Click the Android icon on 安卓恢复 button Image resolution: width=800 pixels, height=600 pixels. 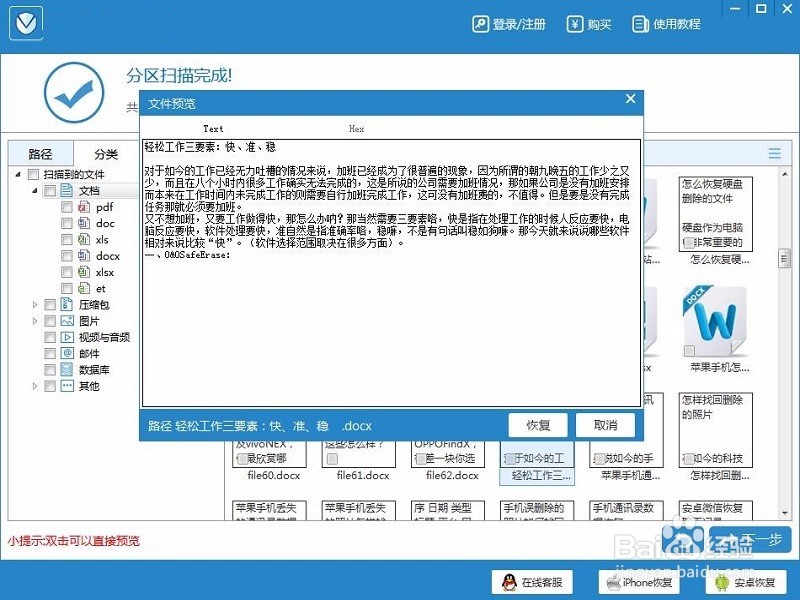click(720, 582)
